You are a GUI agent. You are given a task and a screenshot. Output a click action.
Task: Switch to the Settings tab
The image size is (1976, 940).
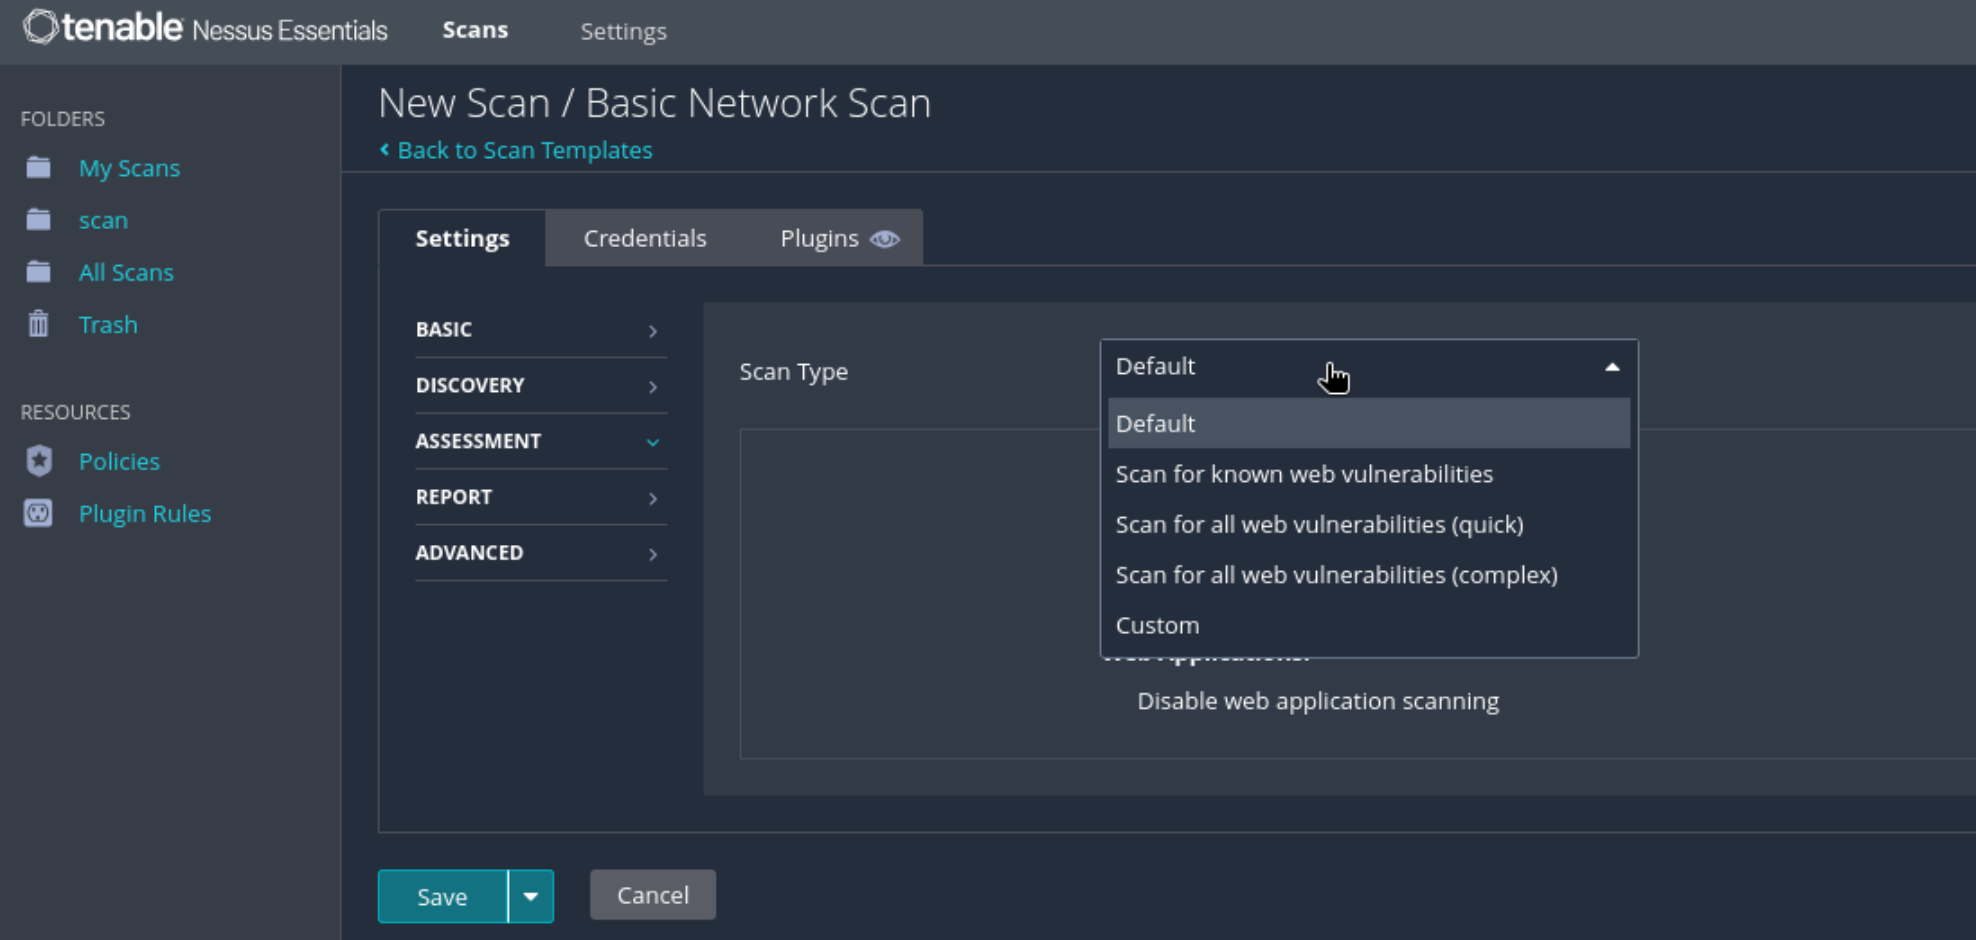tap(462, 238)
